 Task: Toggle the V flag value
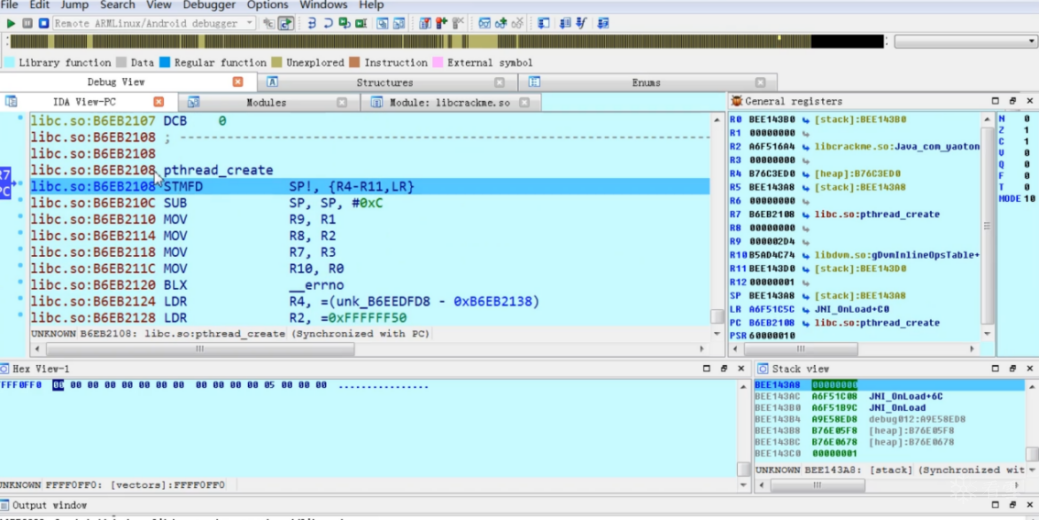1026,153
